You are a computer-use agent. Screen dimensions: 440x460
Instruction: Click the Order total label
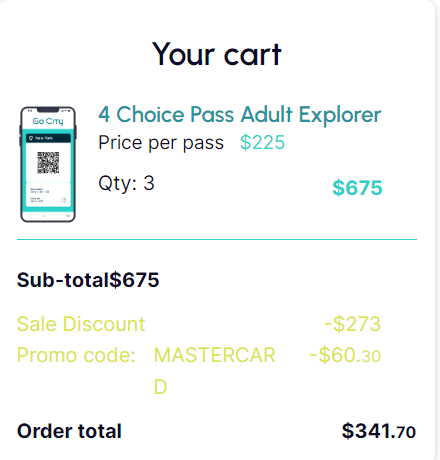69,431
